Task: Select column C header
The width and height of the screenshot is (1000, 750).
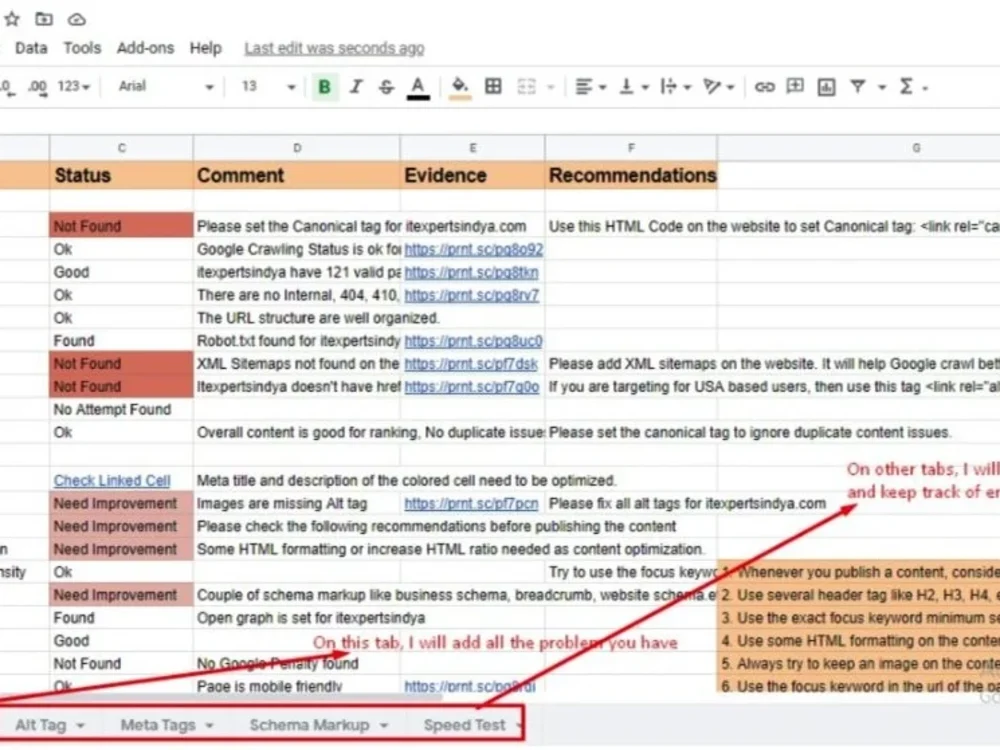Action: click(121, 148)
